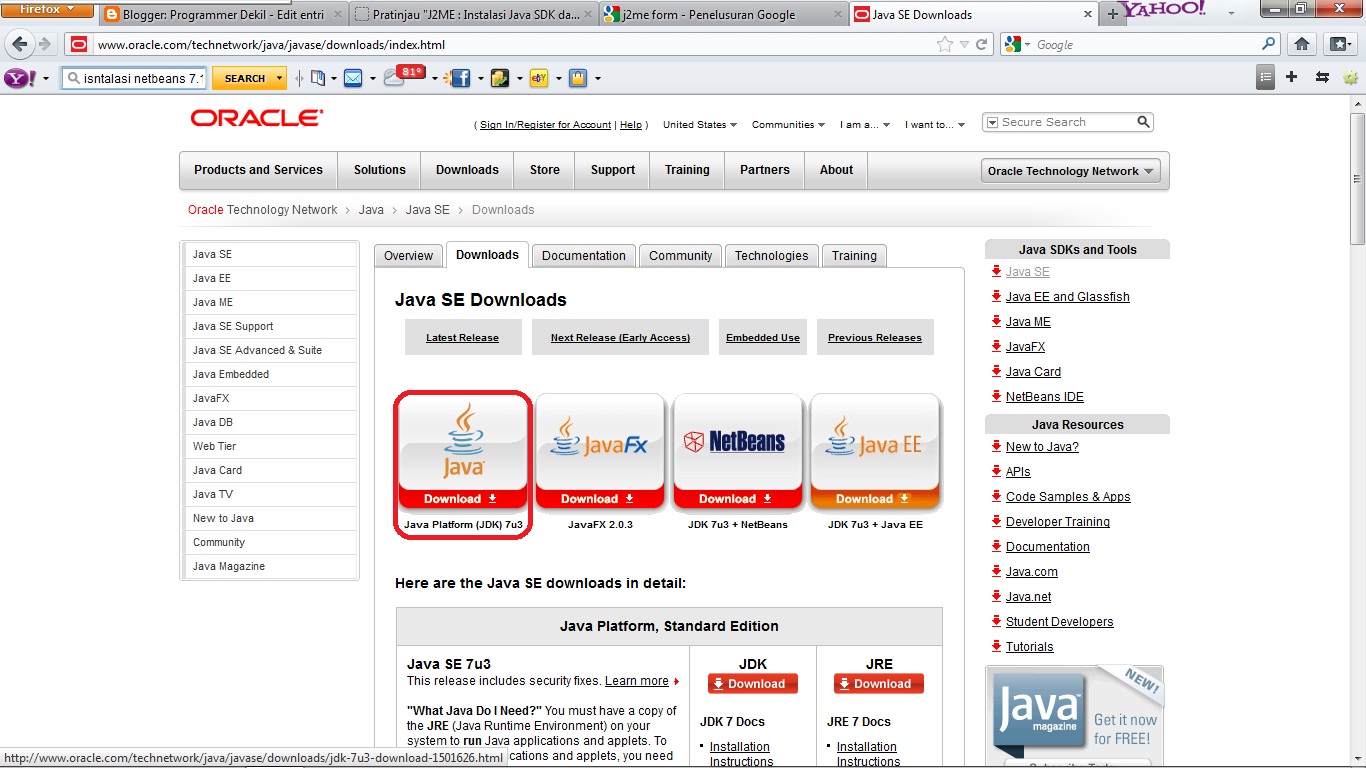
Task: Click the list view toolbar icon
Action: tap(1266, 77)
